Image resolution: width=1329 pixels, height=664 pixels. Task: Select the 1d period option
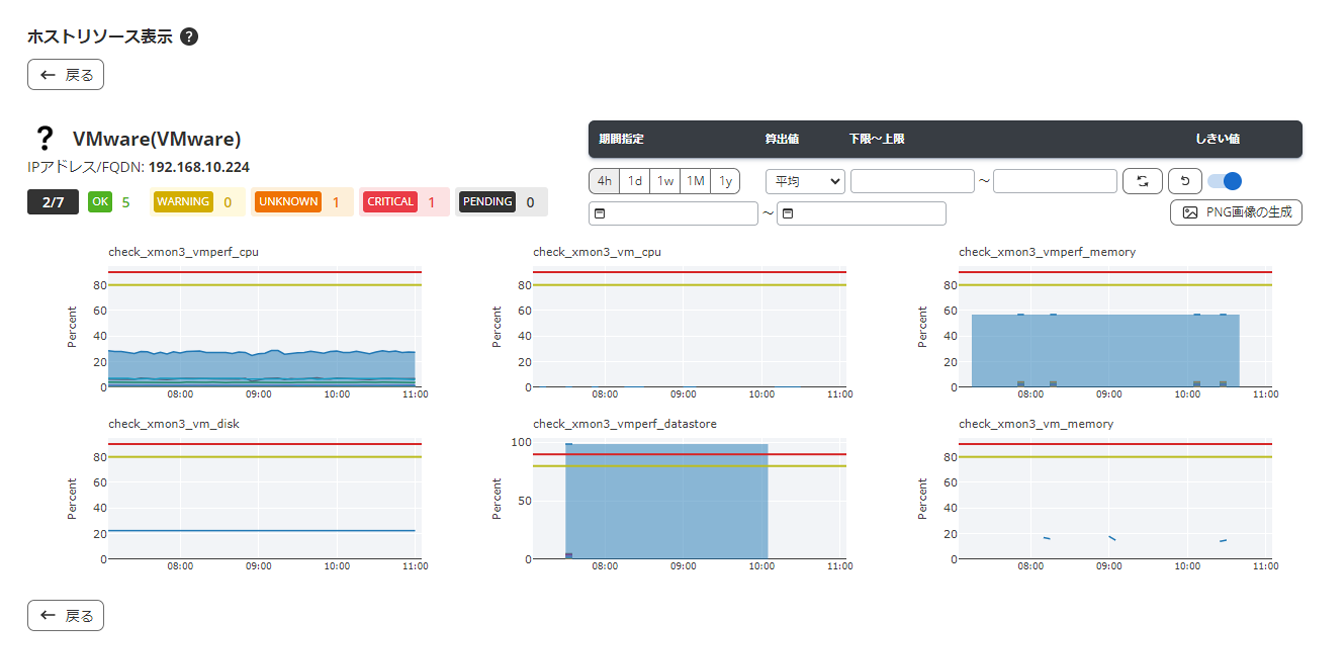(634, 181)
